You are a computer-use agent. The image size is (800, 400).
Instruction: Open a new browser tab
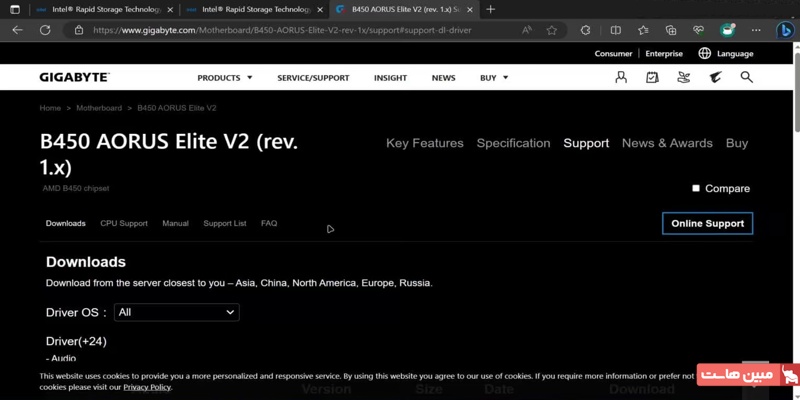click(x=490, y=9)
